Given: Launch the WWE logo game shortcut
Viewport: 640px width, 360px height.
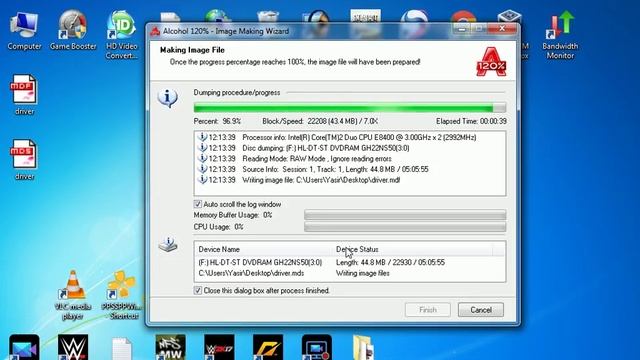Looking at the screenshot, I should pyautogui.click(x=73, y=347).
